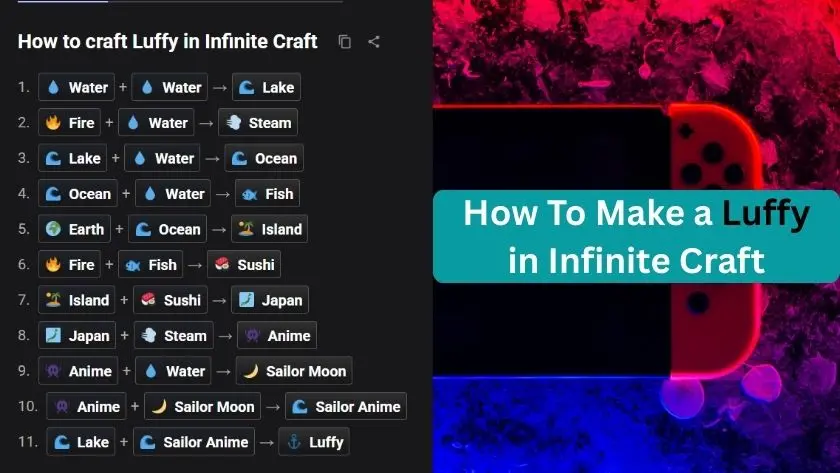Click the Ocean chip in step 4

(78, 194)
